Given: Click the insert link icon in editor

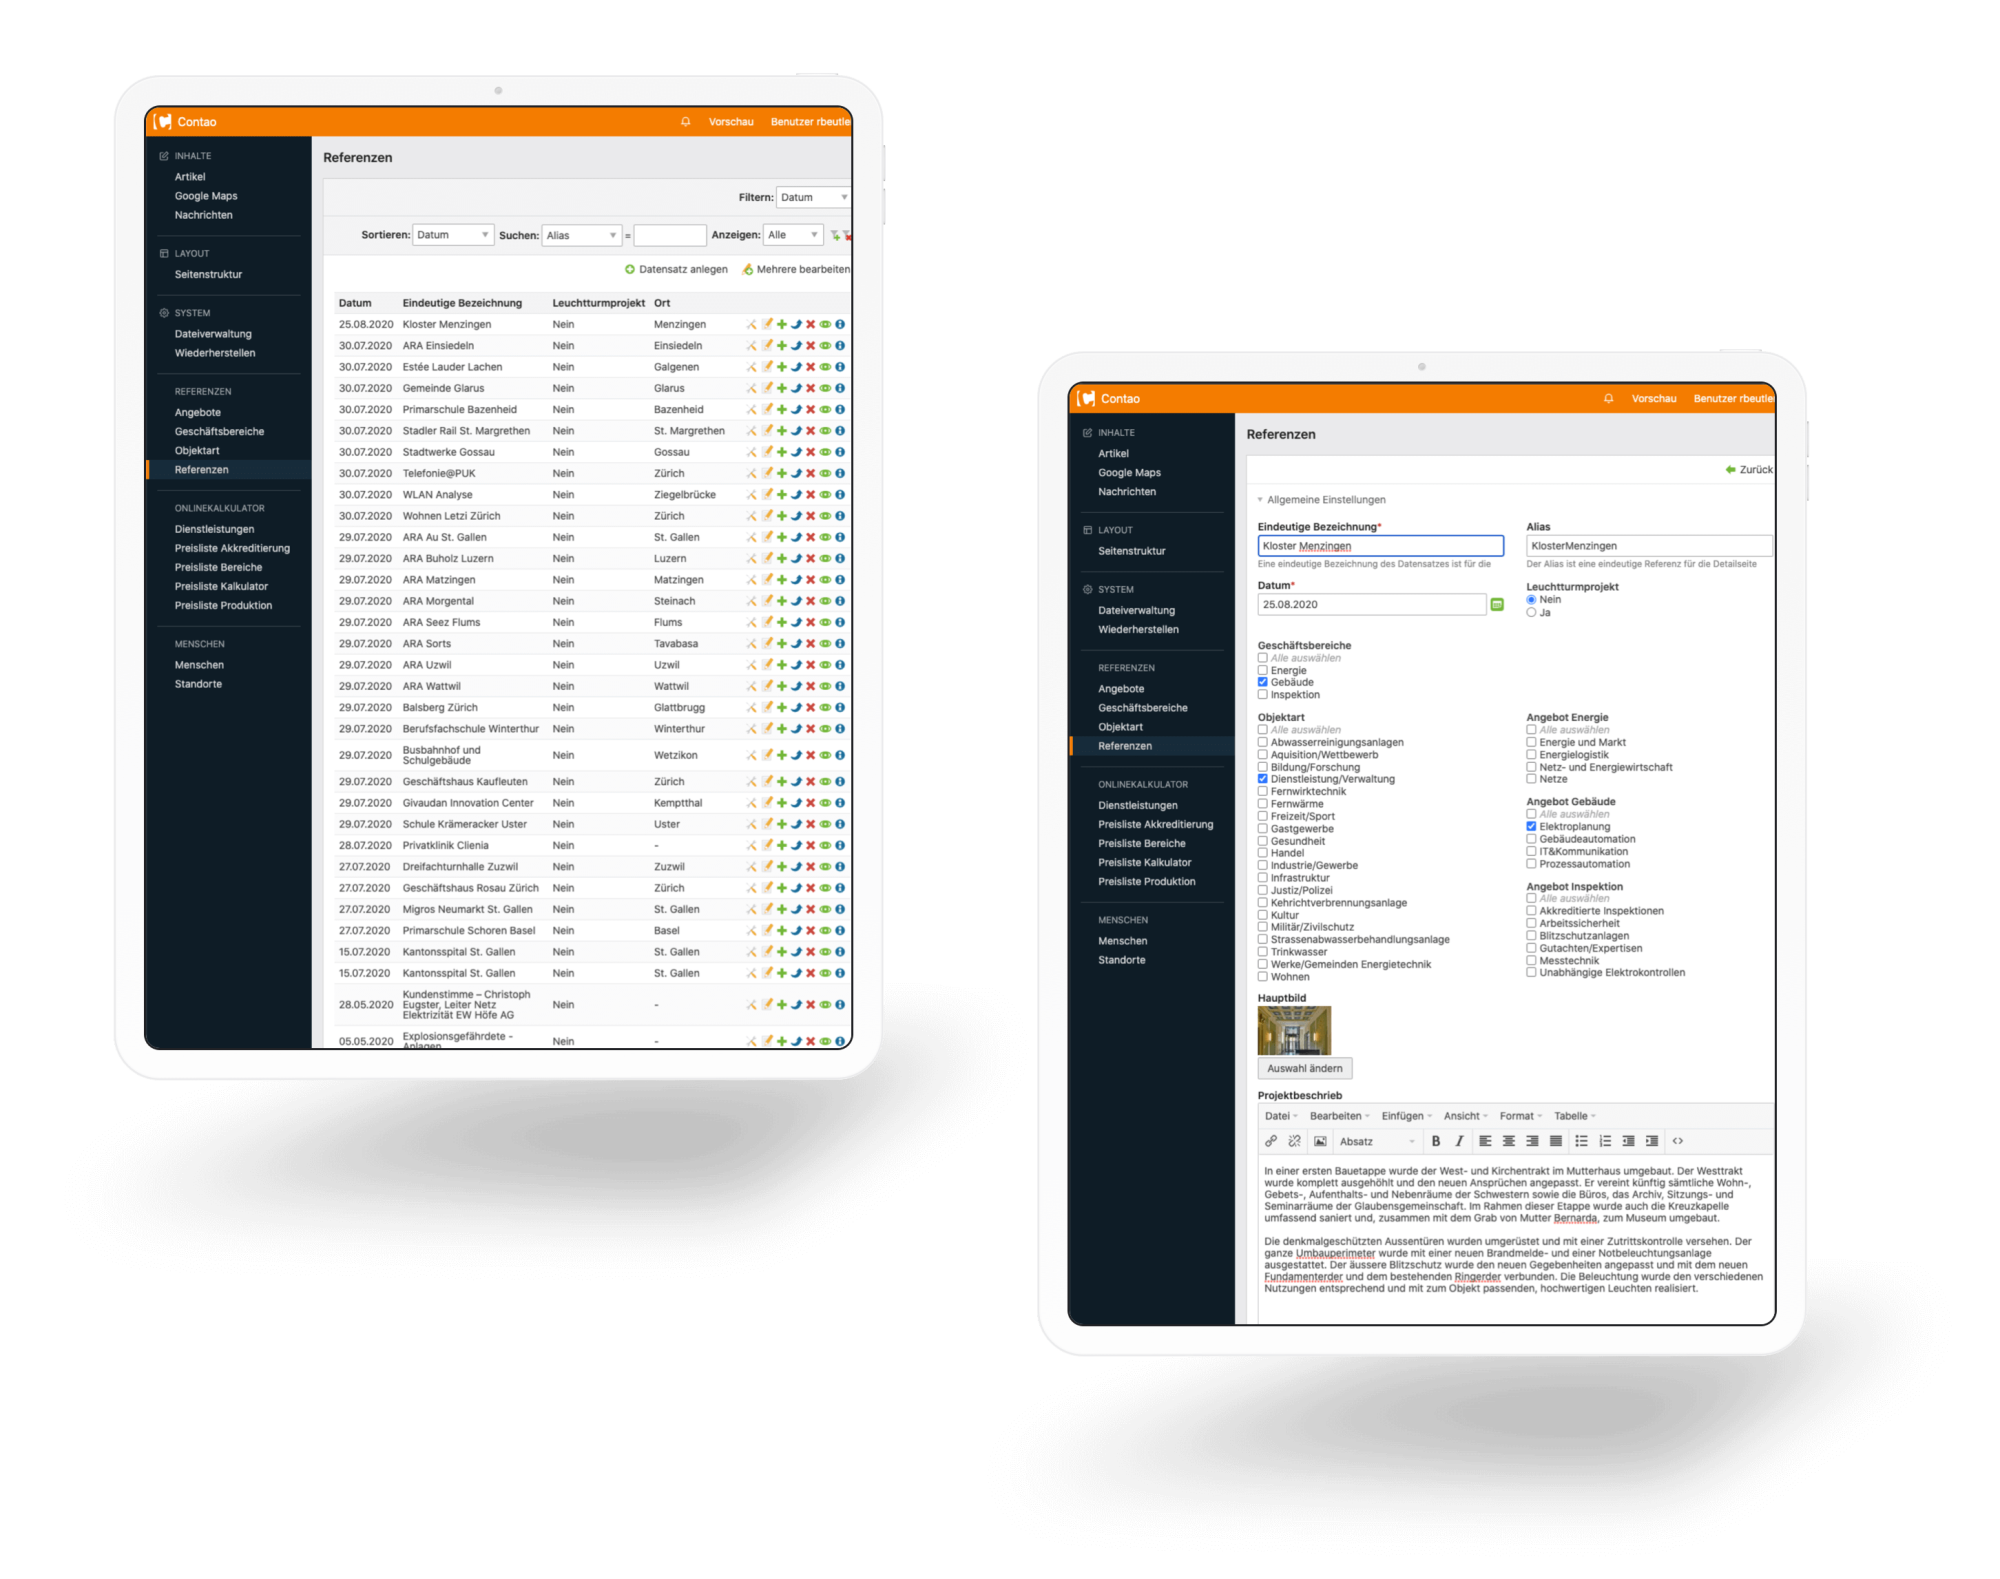Looking at the screenshot, I should (1270, 1141).
